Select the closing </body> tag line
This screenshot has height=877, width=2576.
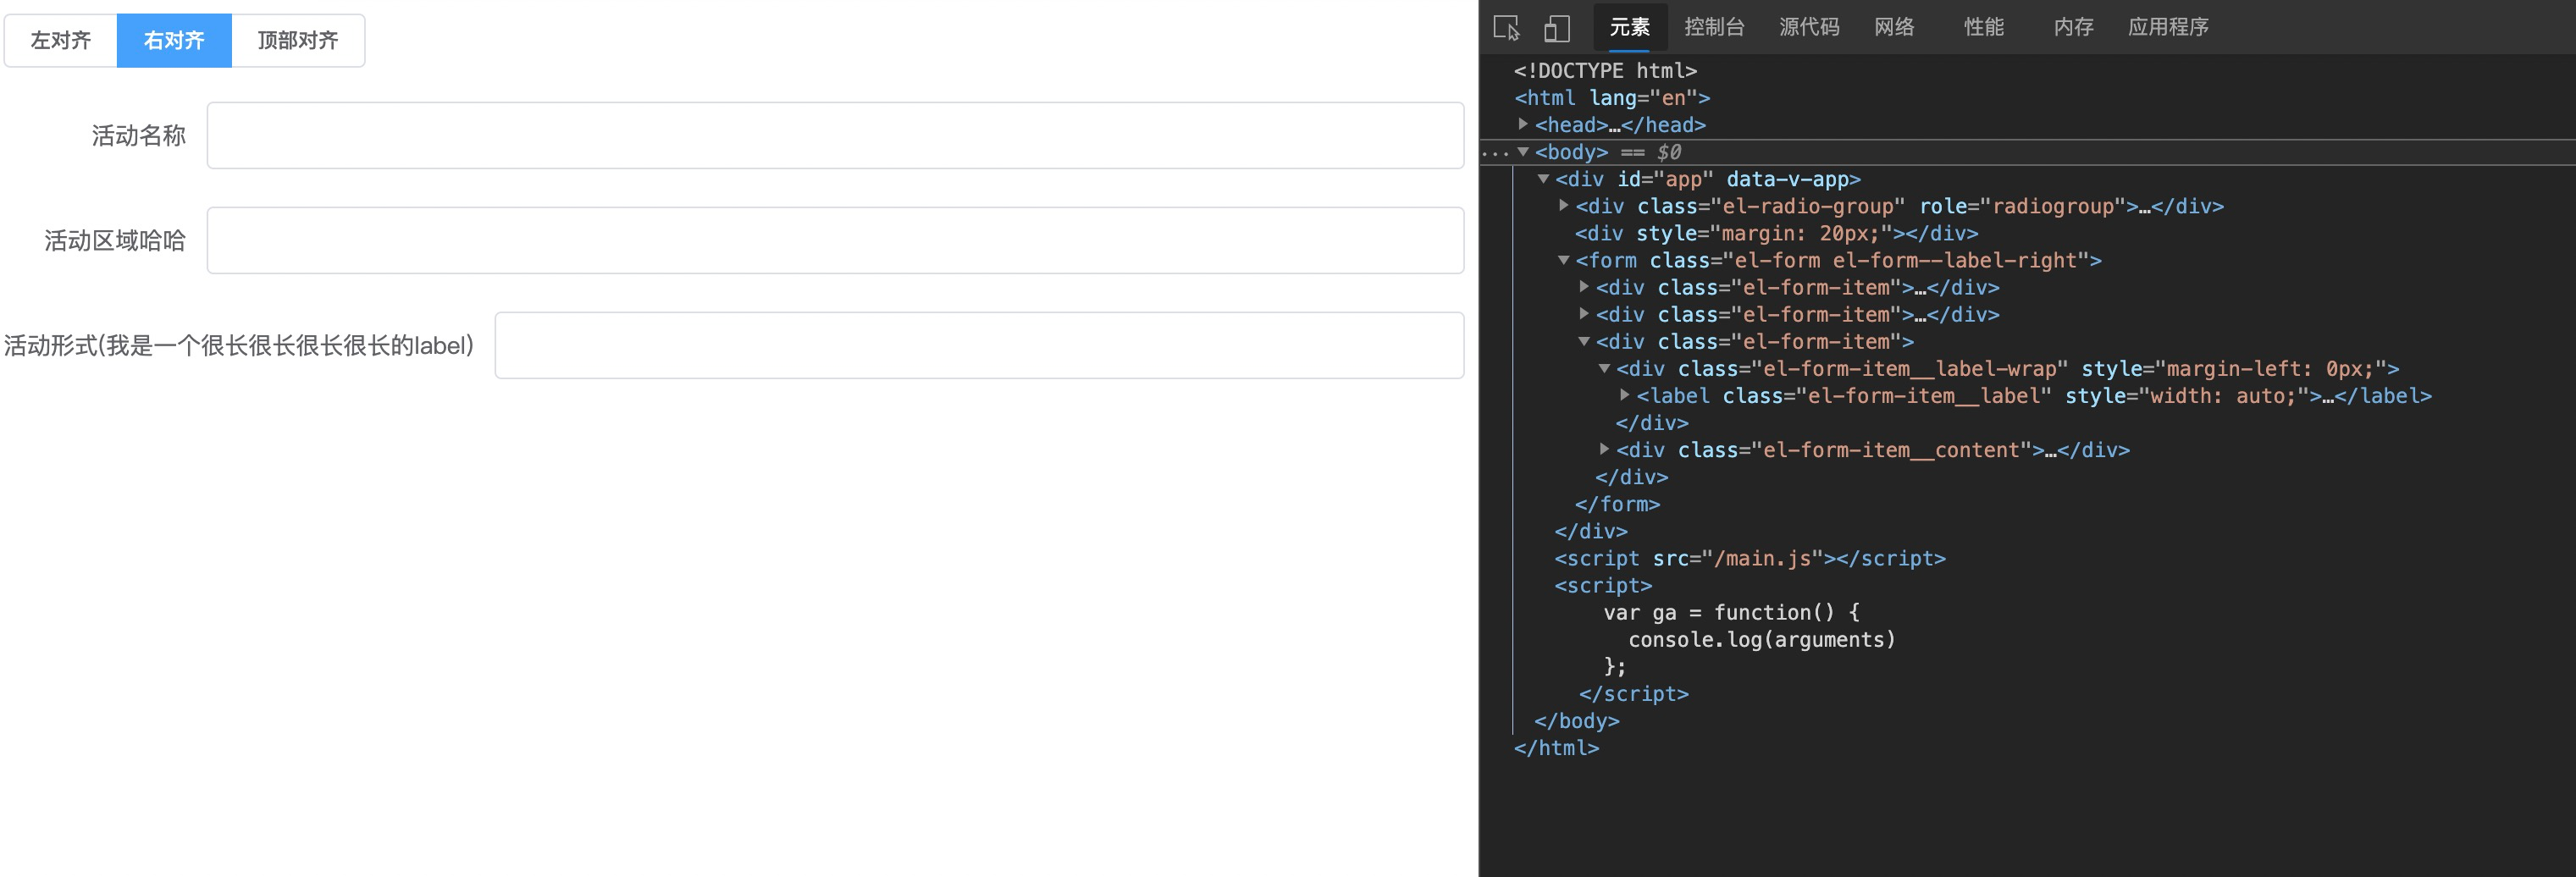pos(1577,721)
